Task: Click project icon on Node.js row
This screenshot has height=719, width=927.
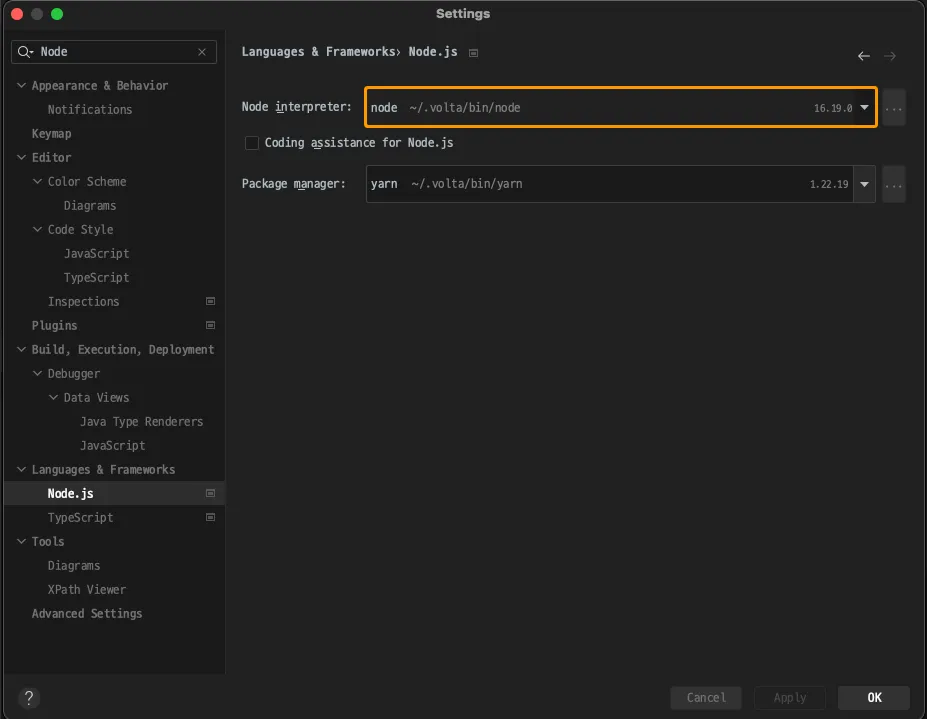Action: coord(210,493)
